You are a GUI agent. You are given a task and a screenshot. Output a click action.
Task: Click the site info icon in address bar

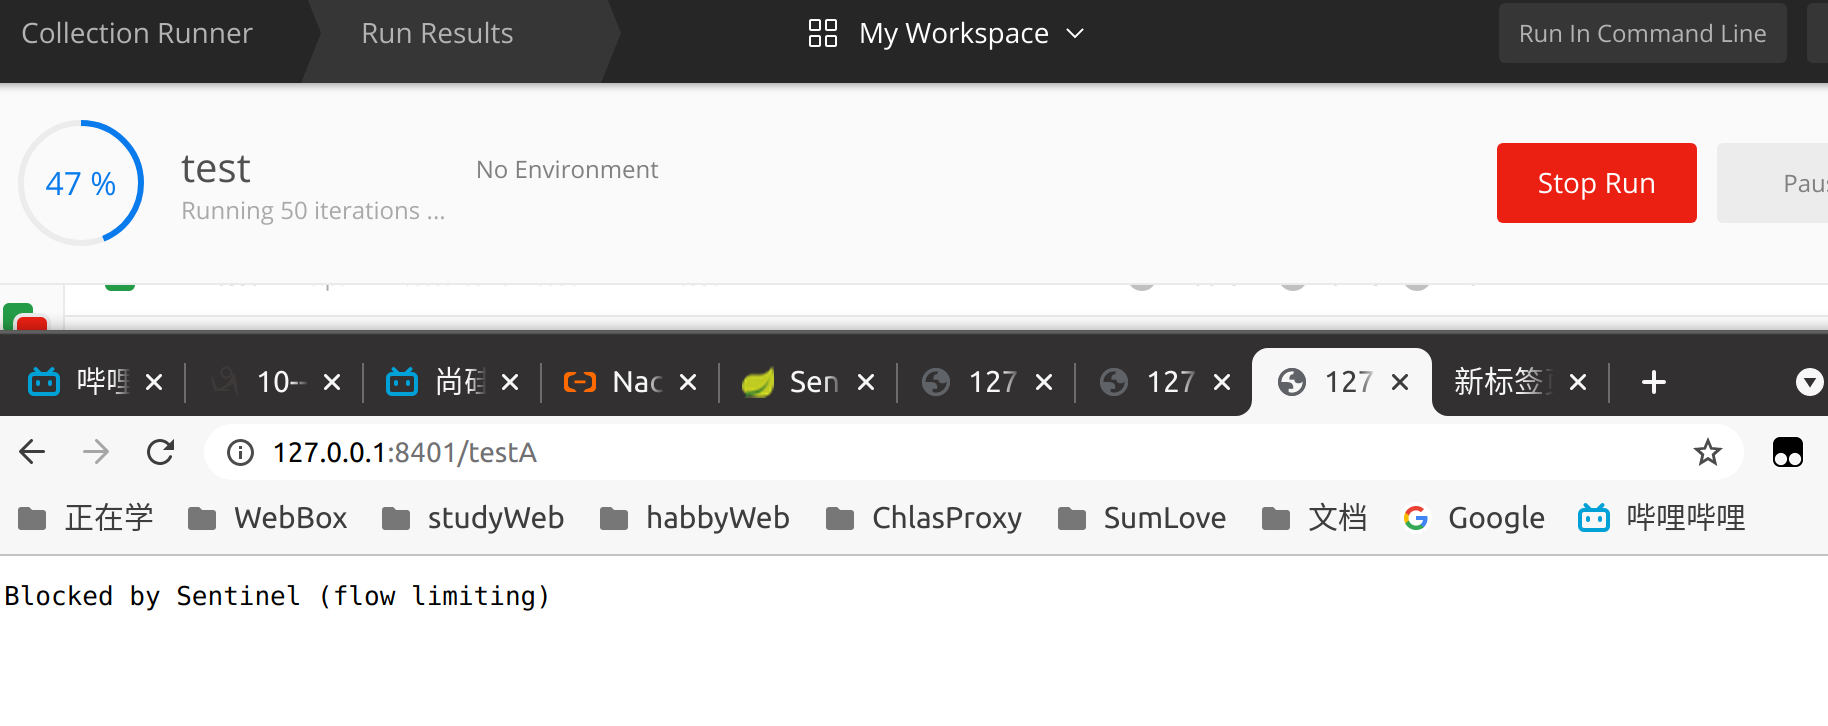tap(240, 453)
